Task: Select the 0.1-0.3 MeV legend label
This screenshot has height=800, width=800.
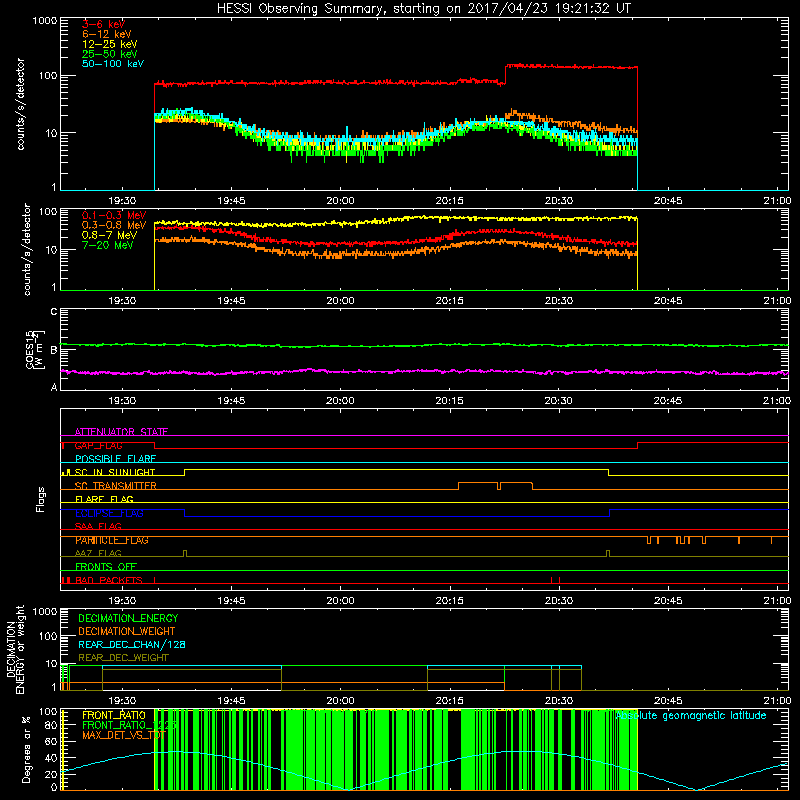Action: 114,215
